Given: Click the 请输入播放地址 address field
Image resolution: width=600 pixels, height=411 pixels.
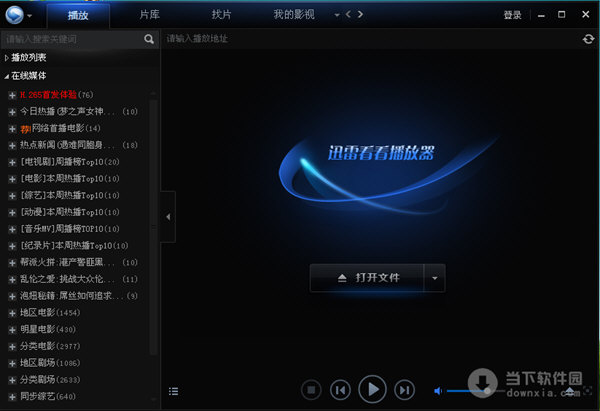Looking at the screenshot, I should point(370,39).
